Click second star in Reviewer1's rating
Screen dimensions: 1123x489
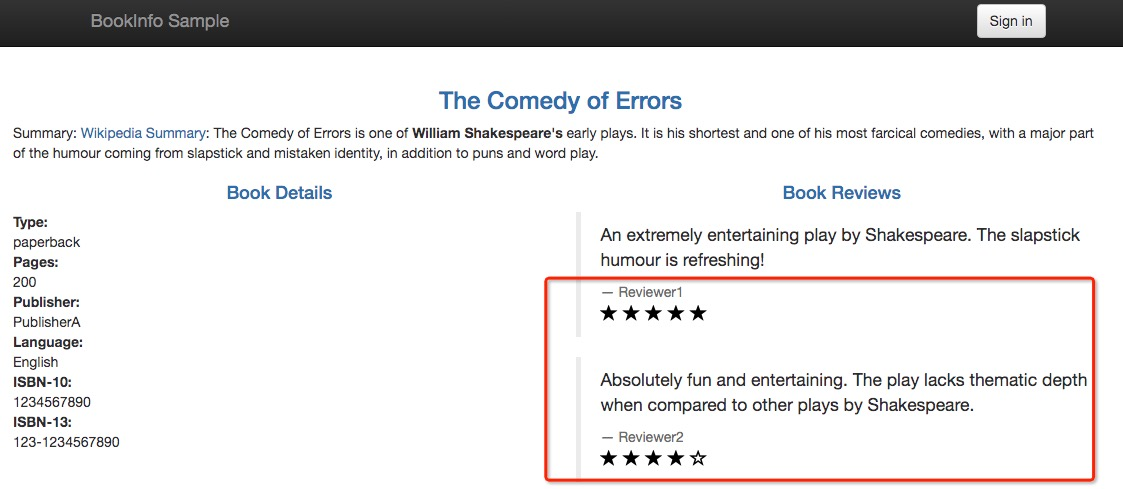click(x=631, y=314)
